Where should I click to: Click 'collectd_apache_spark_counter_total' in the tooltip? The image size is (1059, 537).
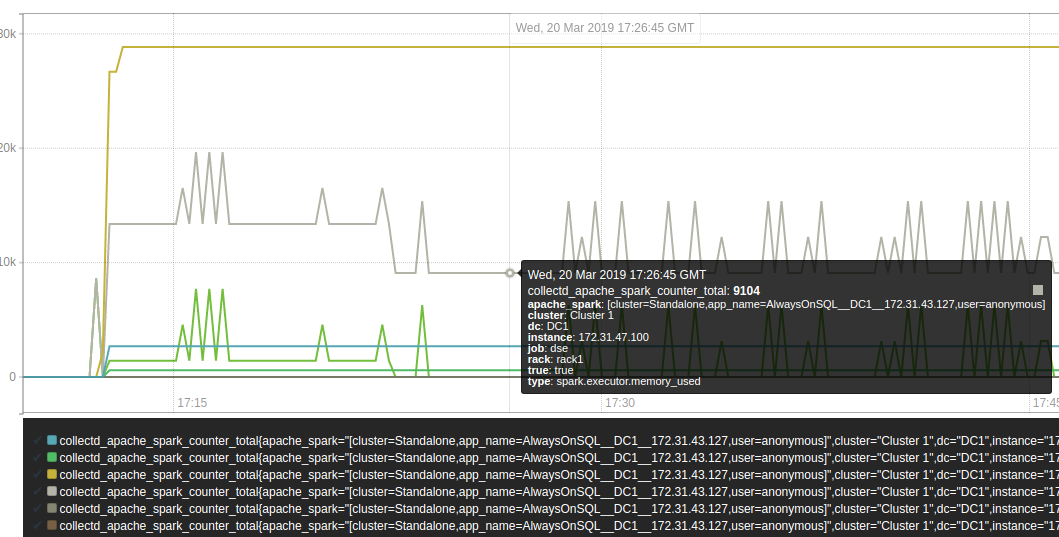tap(628, 291)
